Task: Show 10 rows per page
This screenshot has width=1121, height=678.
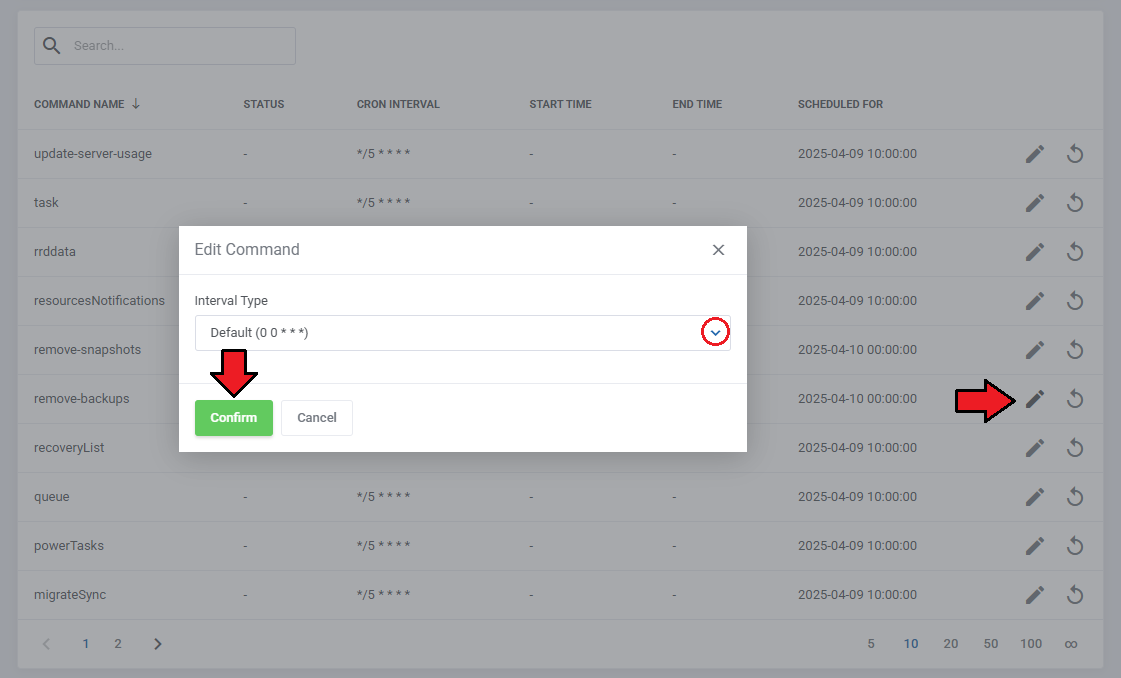Action: pyautogui.click(x=911, y=644)
